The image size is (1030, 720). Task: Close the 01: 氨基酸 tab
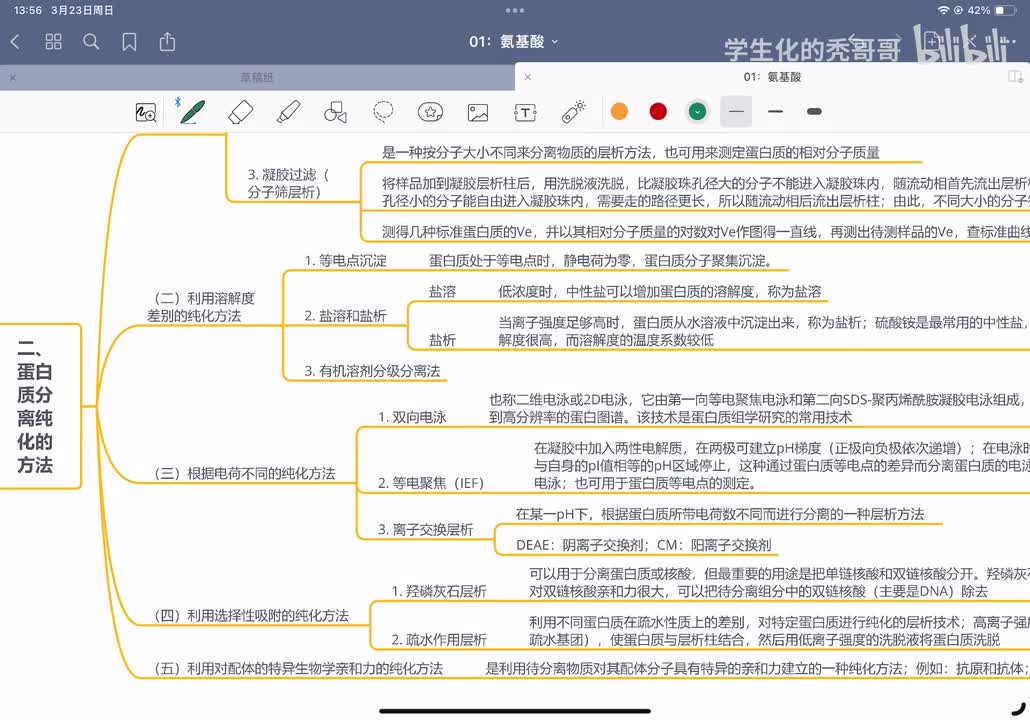pyautogui.click(x=527, y=77)
